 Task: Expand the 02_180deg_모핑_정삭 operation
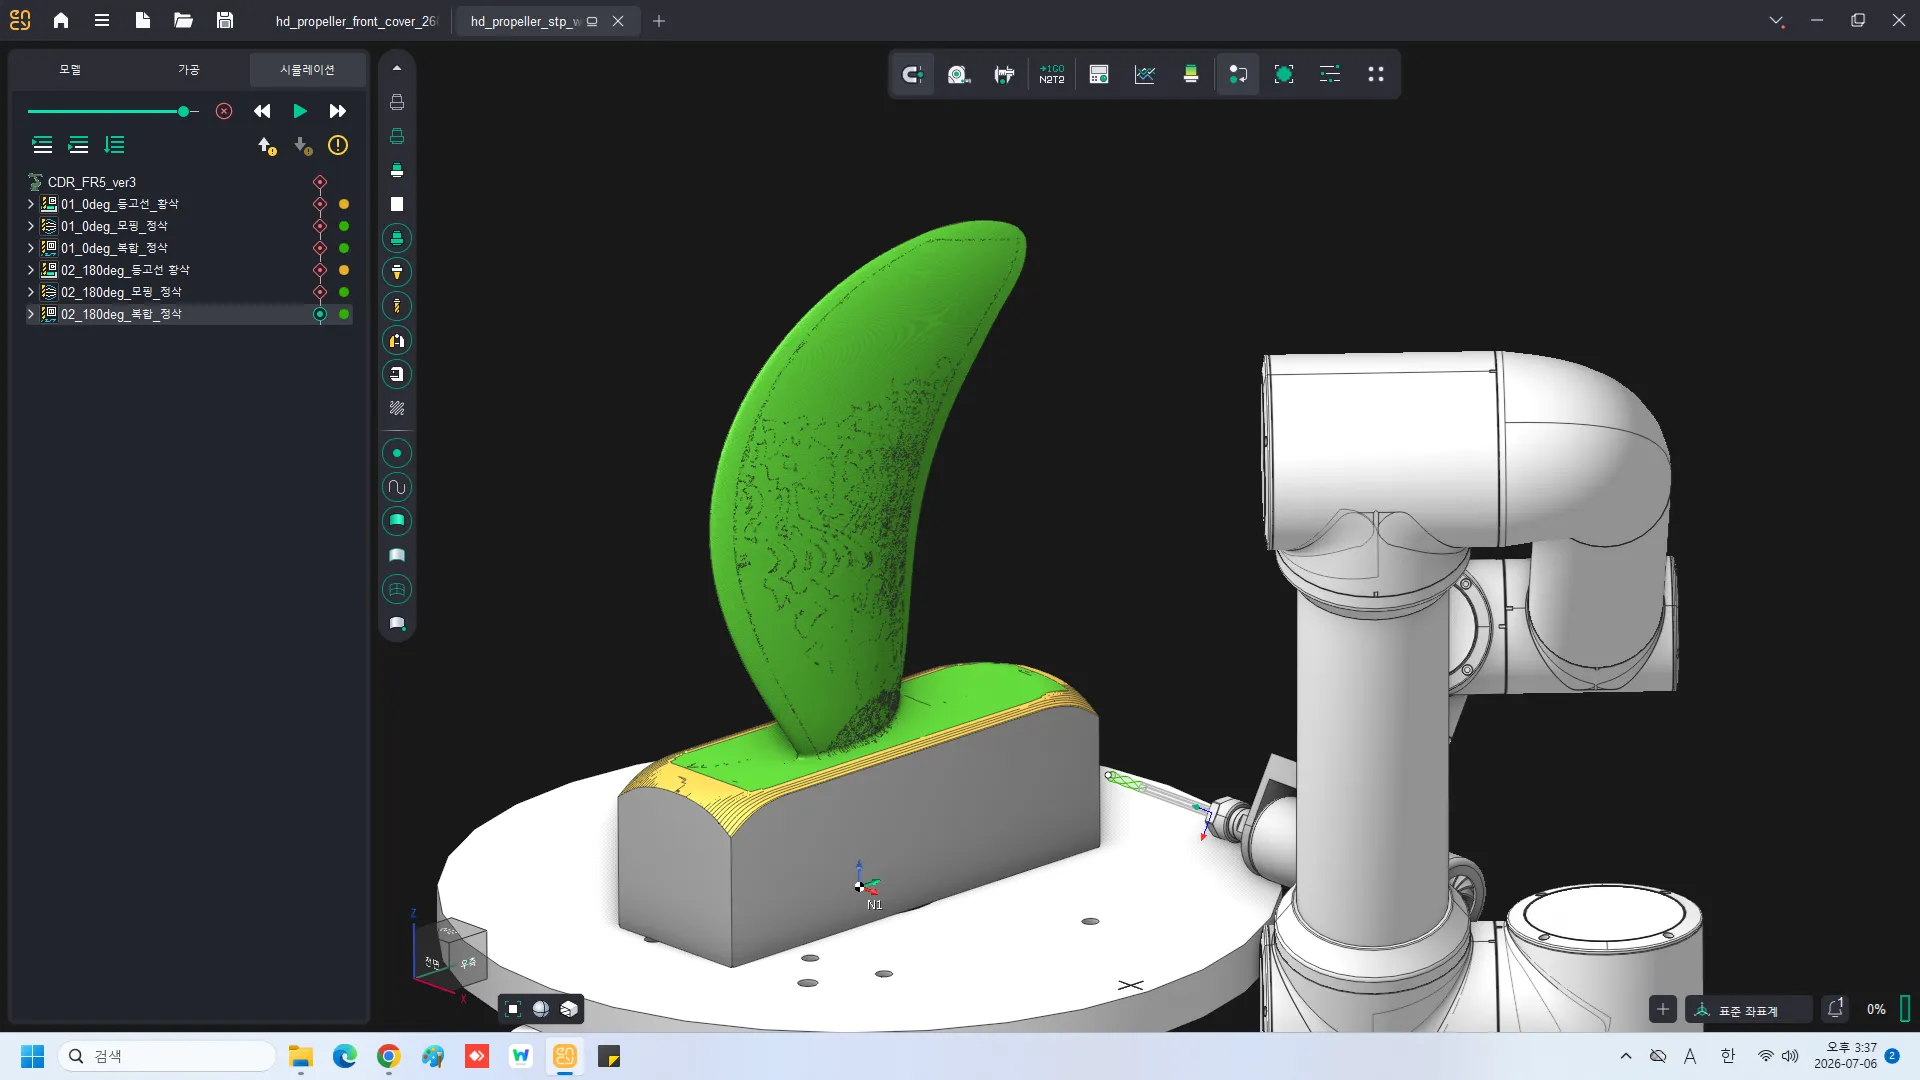(x=31, y=292)
